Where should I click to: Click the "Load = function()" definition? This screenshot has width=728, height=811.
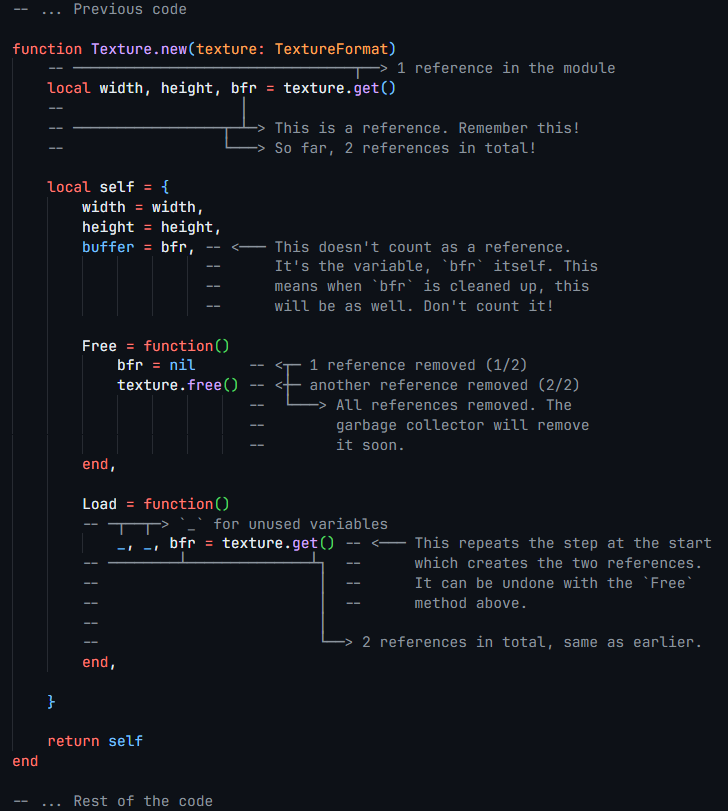coord(156,504)
